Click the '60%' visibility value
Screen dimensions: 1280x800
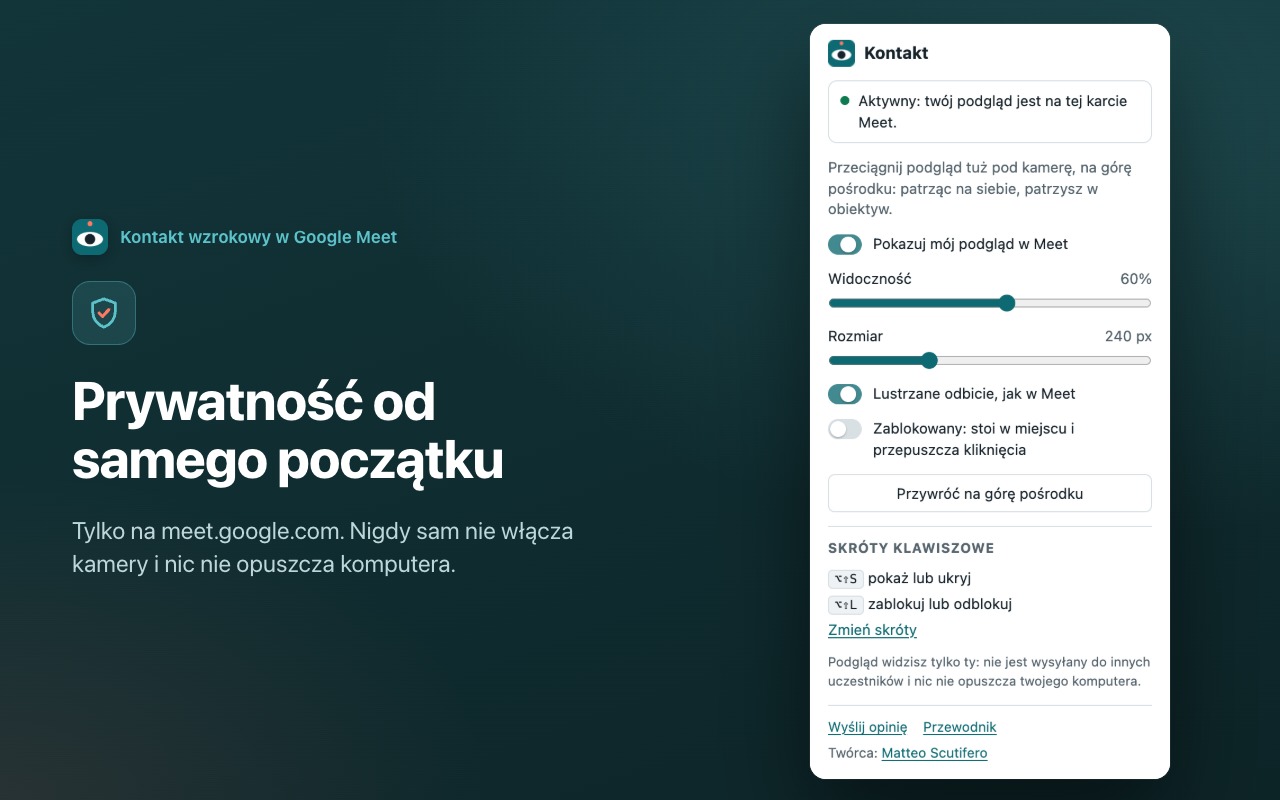[x=1136, y=279]
